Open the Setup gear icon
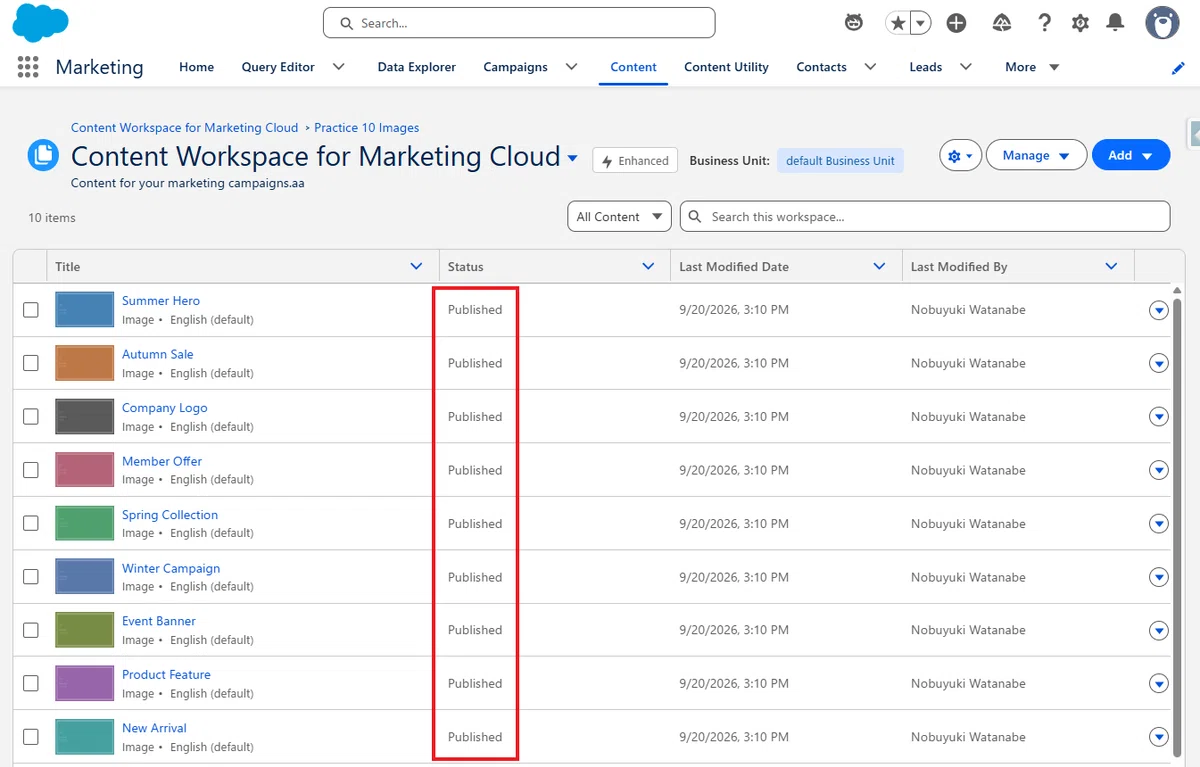 1080,23
